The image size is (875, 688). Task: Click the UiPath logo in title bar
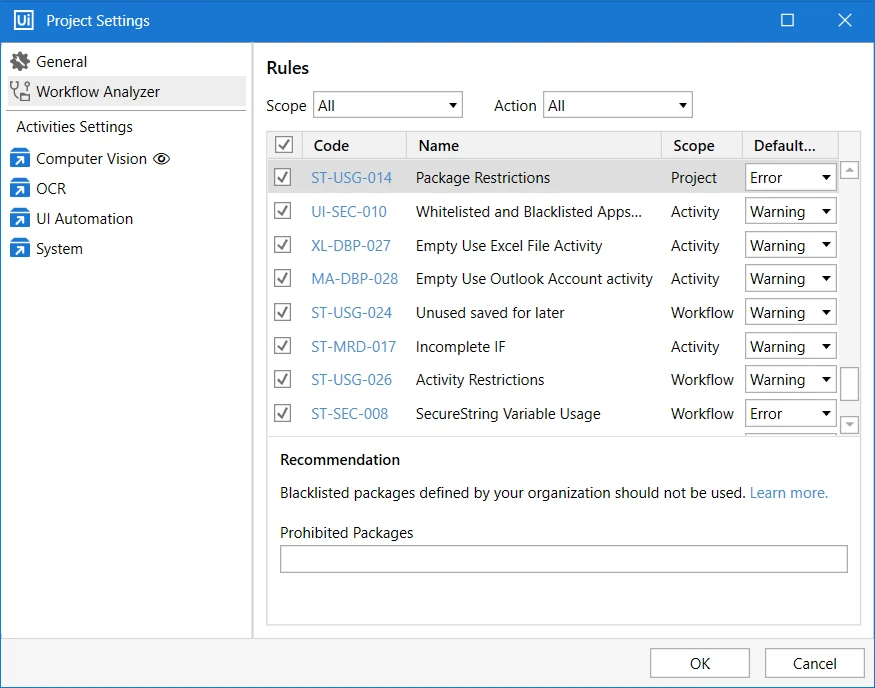(23, 20)
